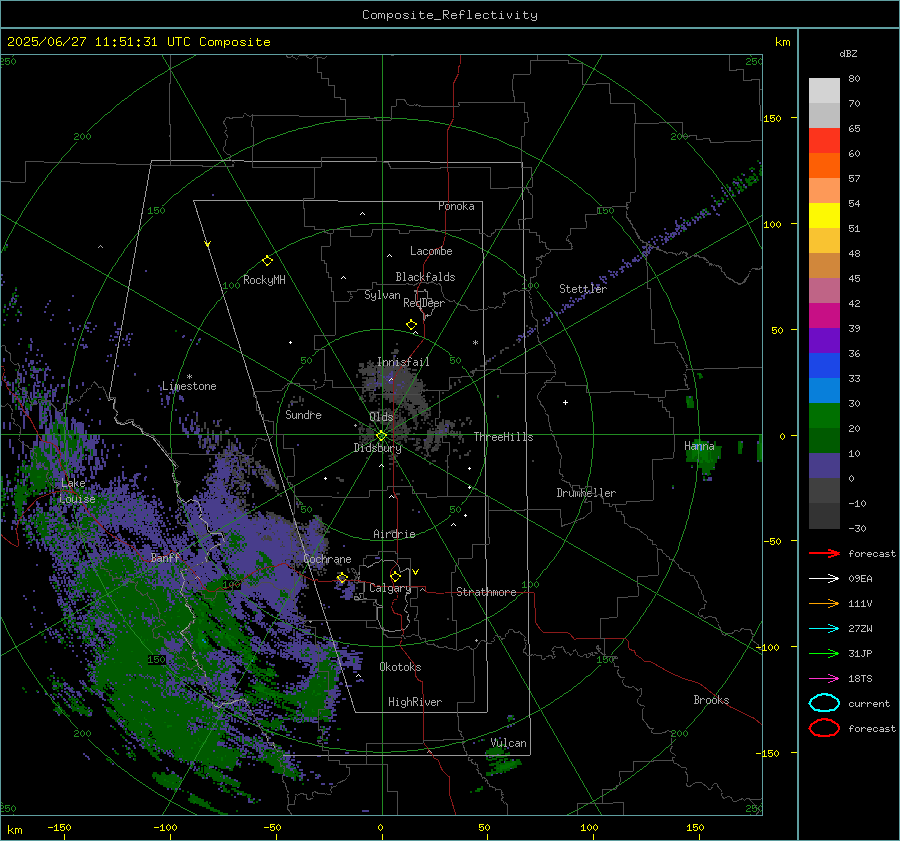This screenshot has width=900, height=841.
Task: Select the 80 dBZ white color swatch
Action: pyautogui.click(x=824, y=91)
